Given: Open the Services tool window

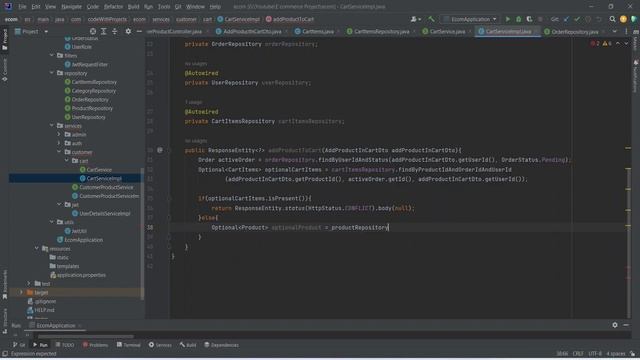Looking at the screenshot, I should pyautogui.click(x=160, y=345).
